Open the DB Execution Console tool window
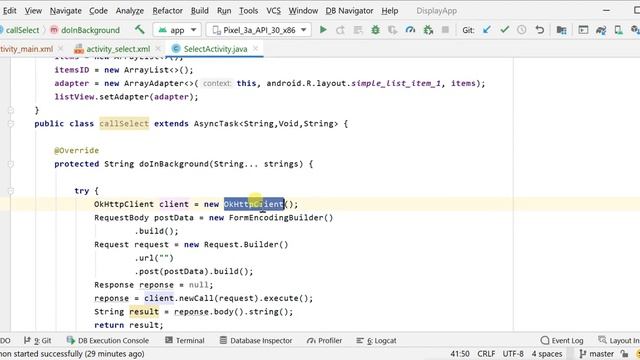Viewport: 640px width, 360px height. click(x=108, y=340)
